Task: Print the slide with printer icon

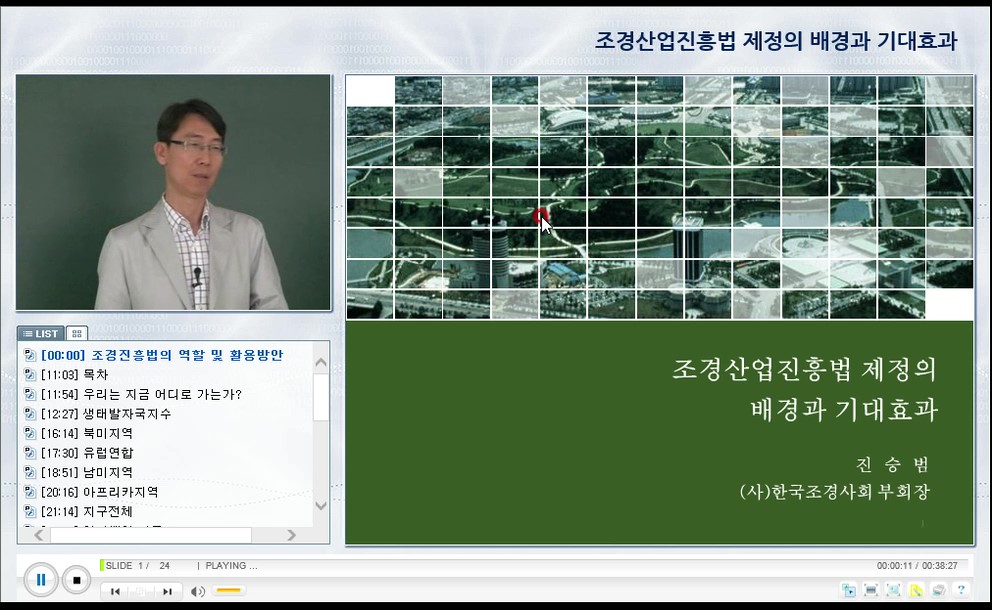Action: [x=939, y=590]
